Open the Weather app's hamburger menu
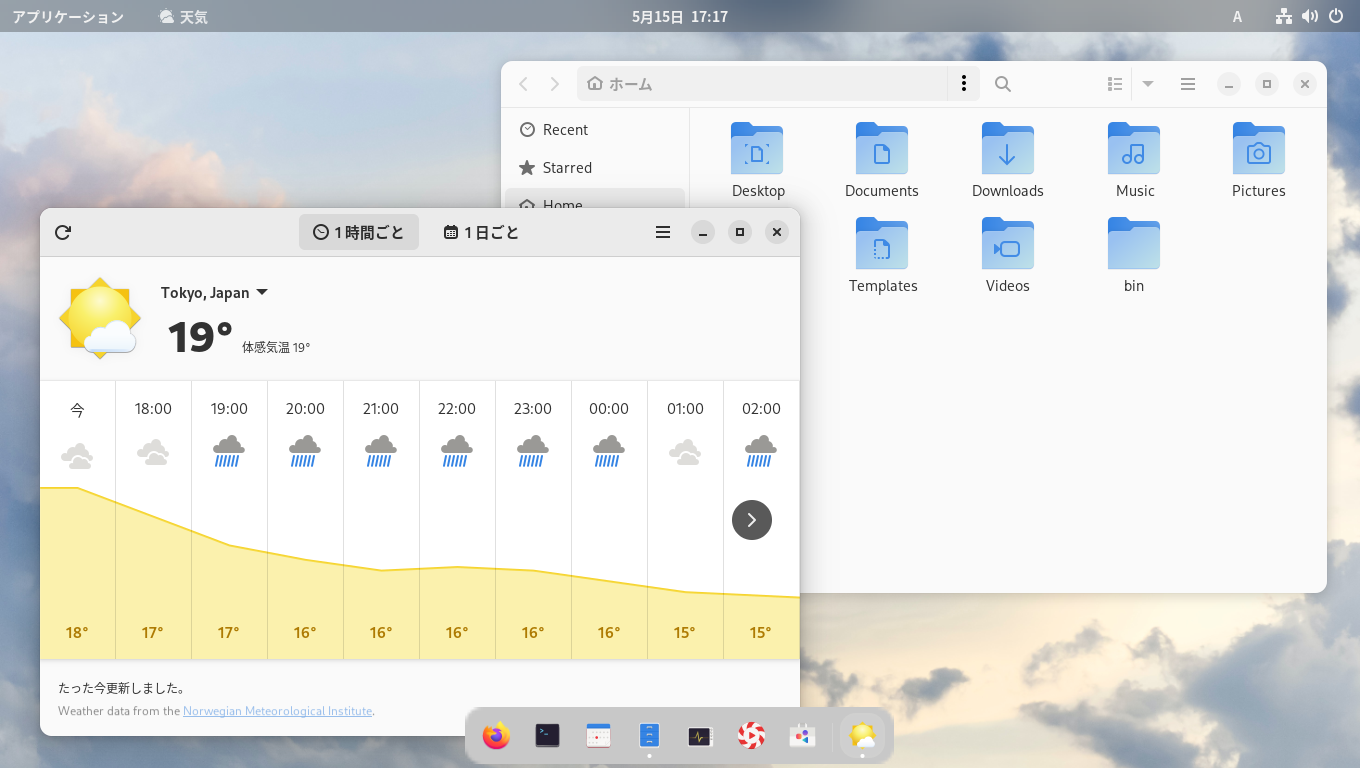The image size is (1360, 768). coord(662,232)
